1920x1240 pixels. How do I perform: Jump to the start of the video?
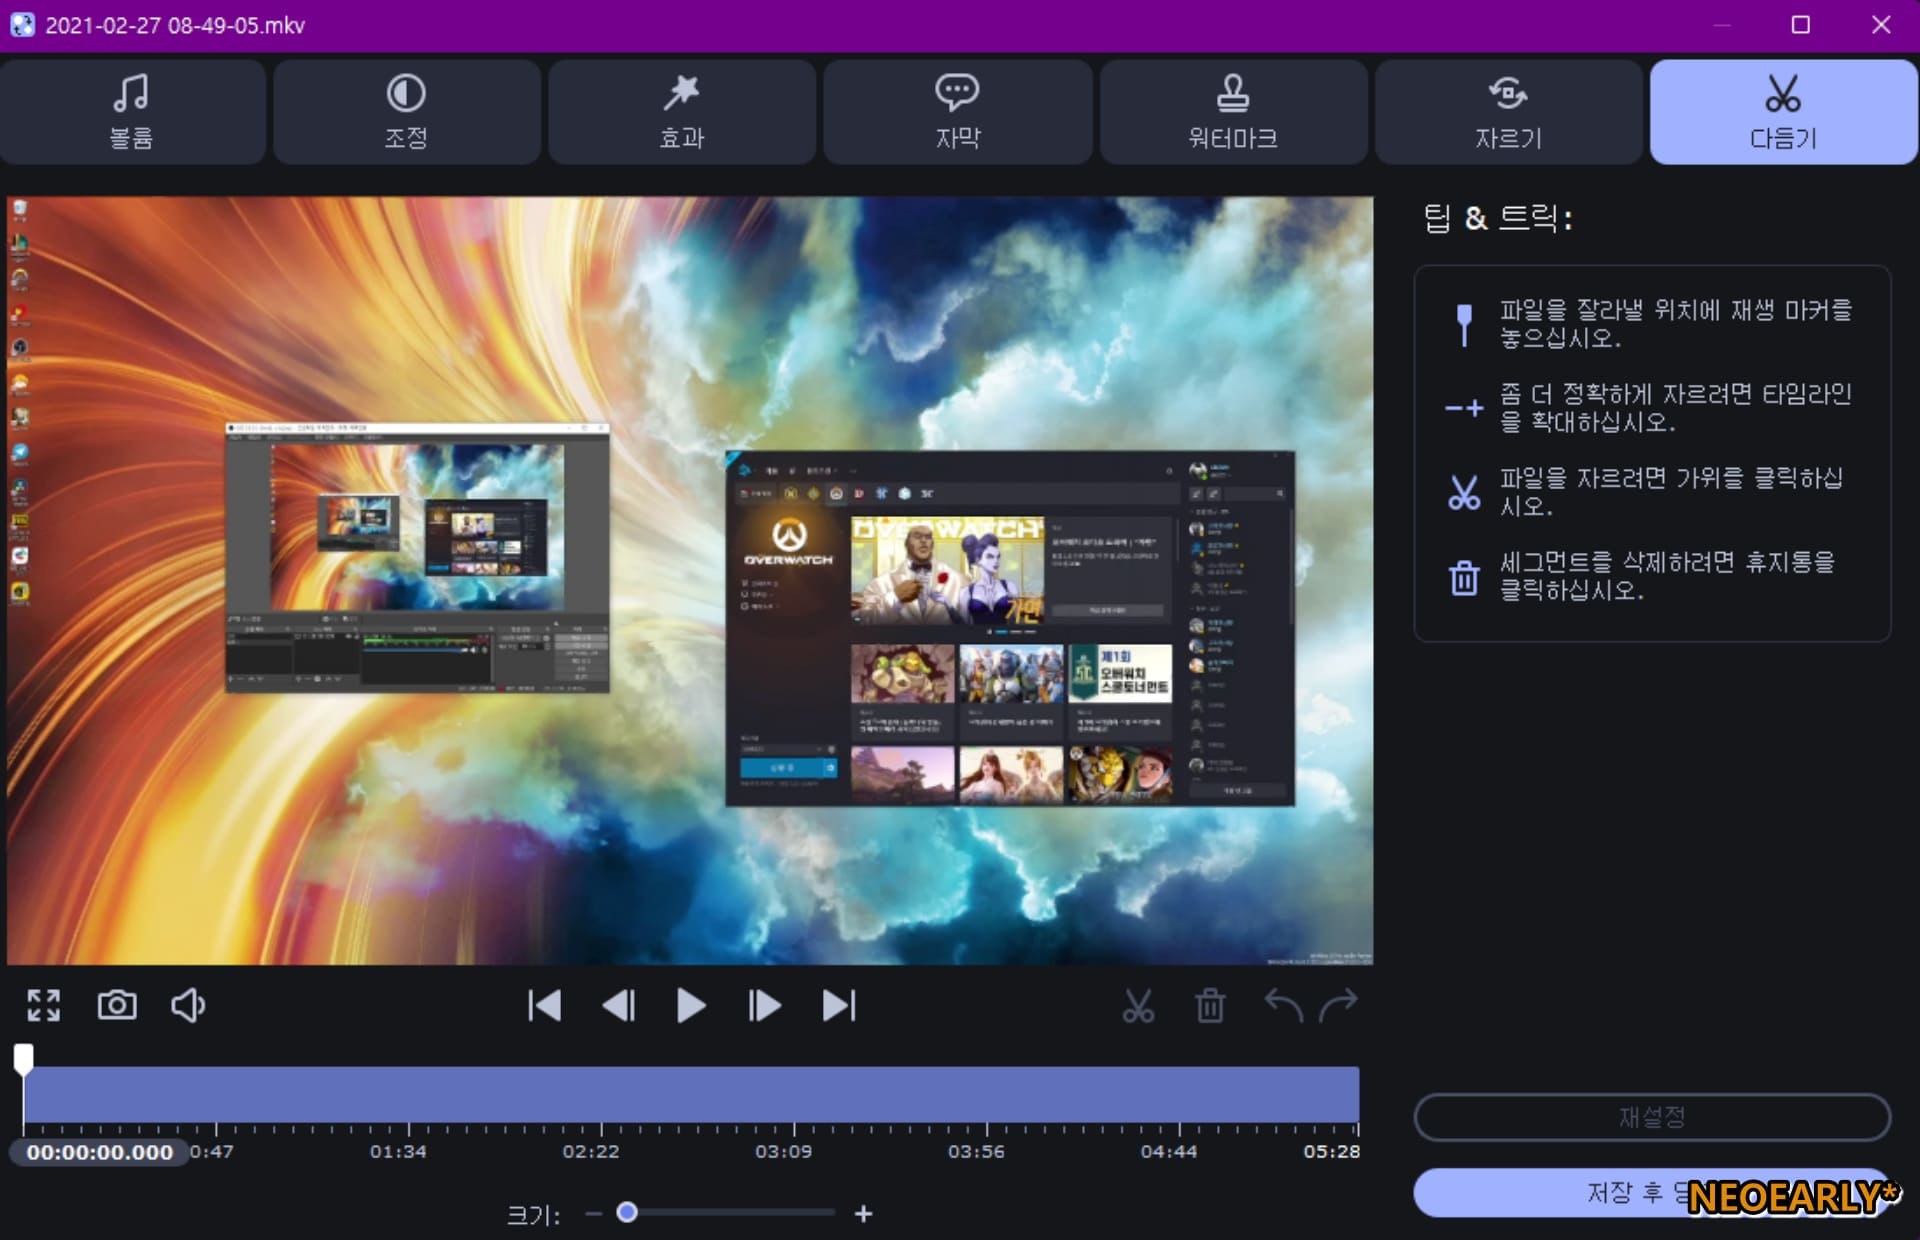point(544,1006)
